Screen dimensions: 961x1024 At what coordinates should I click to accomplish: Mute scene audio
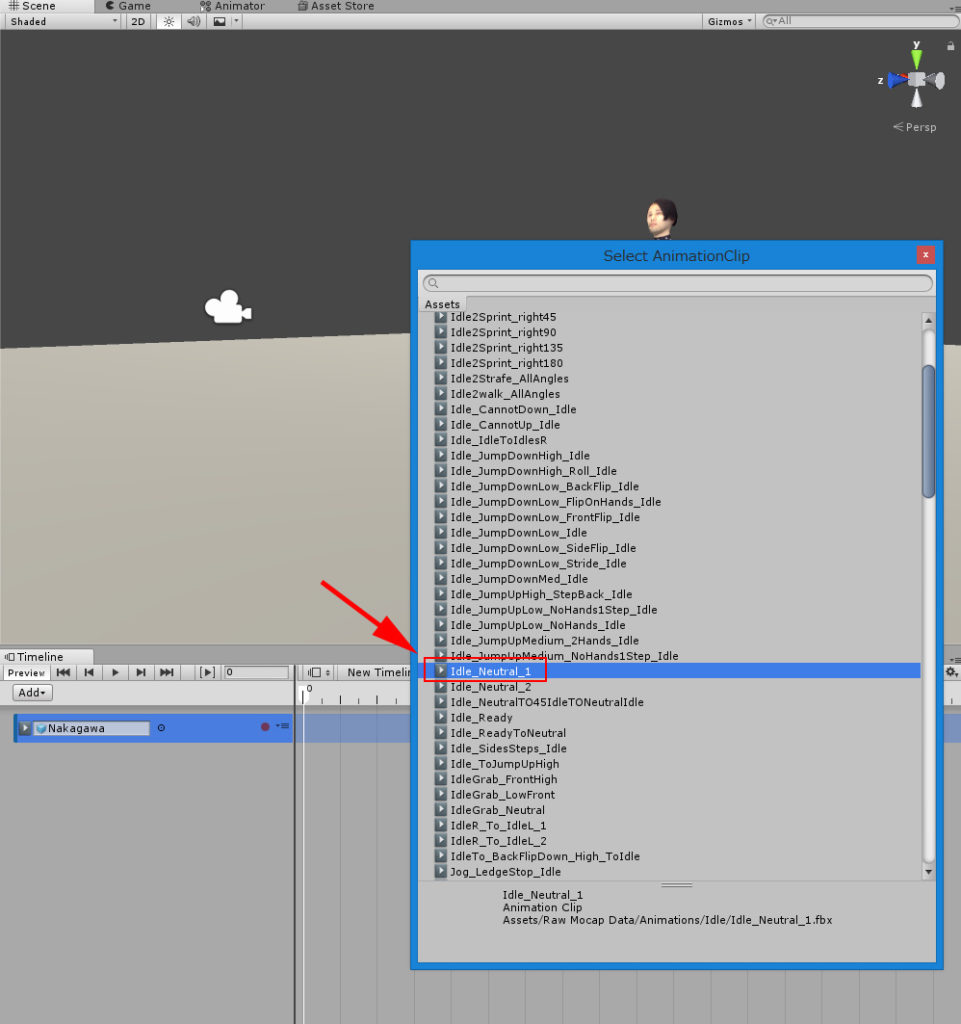(x=193, y=21)
